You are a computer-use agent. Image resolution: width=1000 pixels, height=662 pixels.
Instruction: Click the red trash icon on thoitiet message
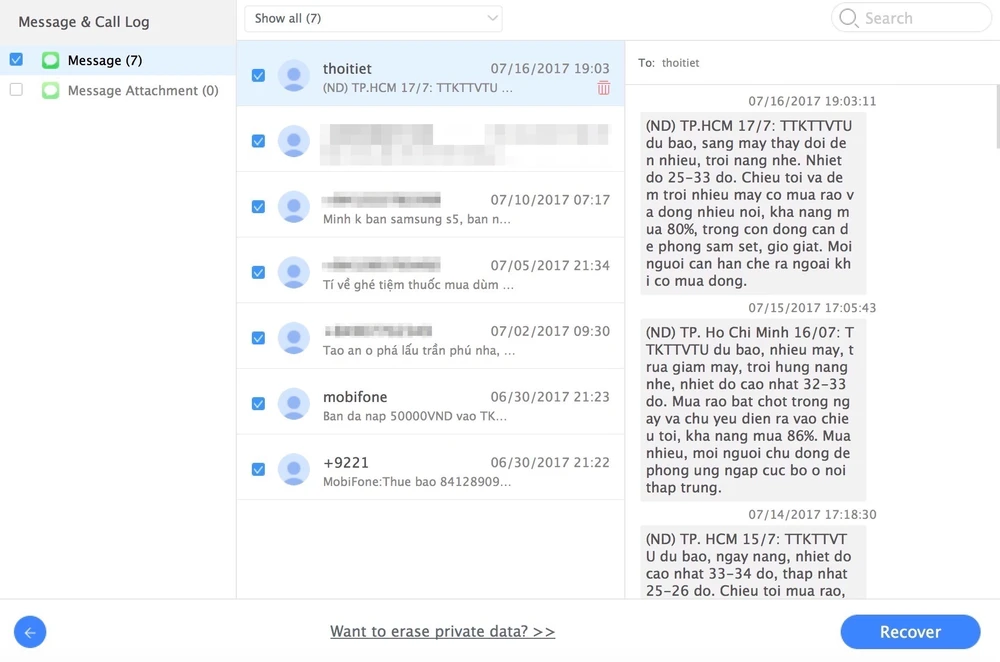(603, 88)
